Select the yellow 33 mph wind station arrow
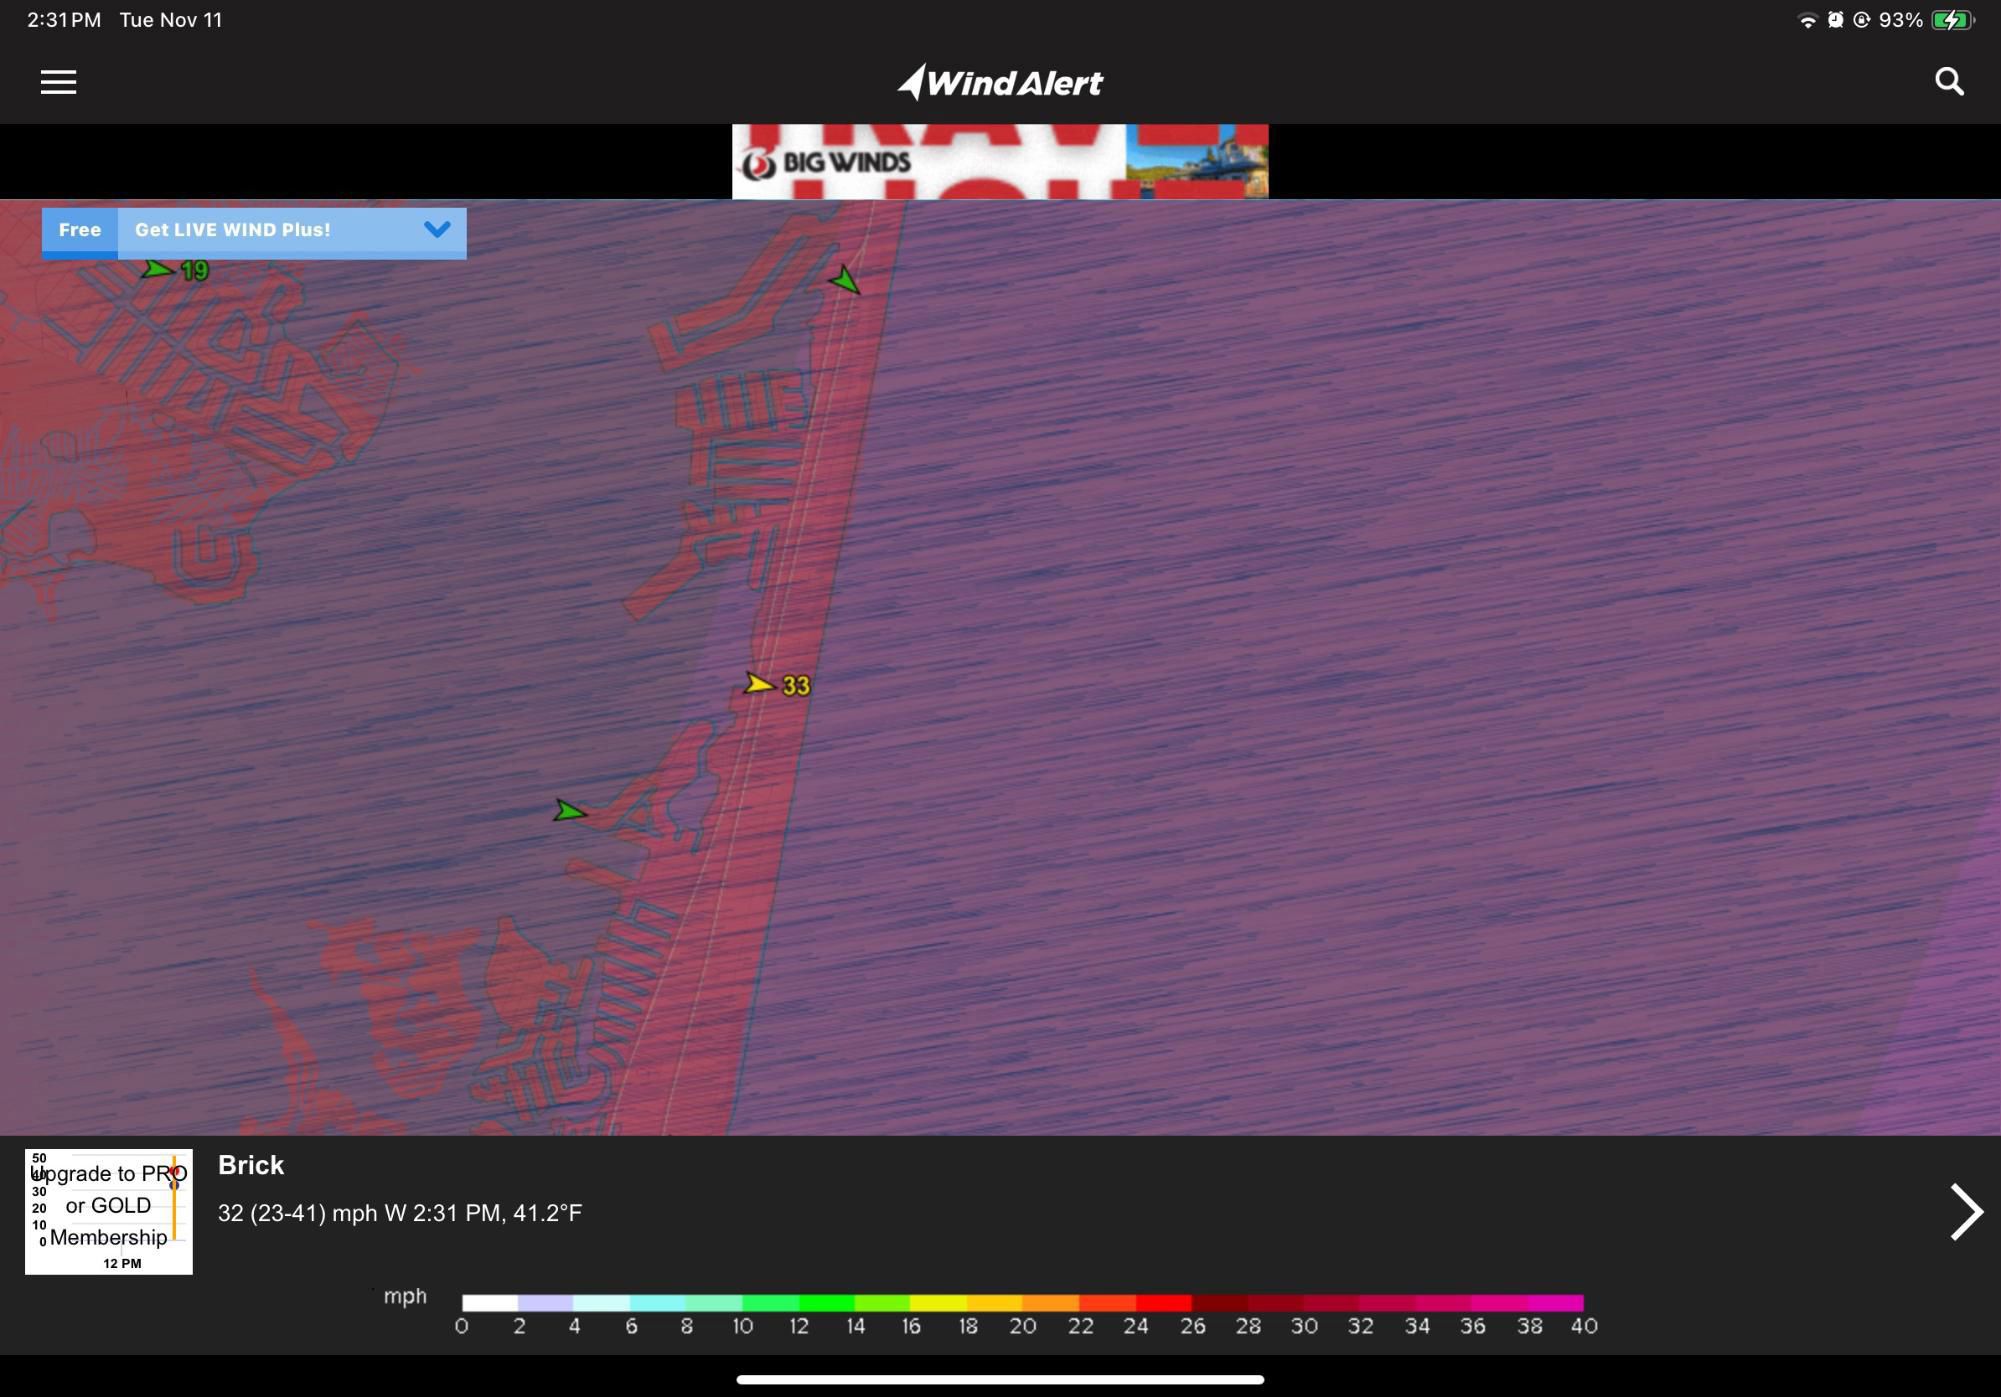Image resolution: width=2001 pixels, height=1397 pixels. pos(760,684)
